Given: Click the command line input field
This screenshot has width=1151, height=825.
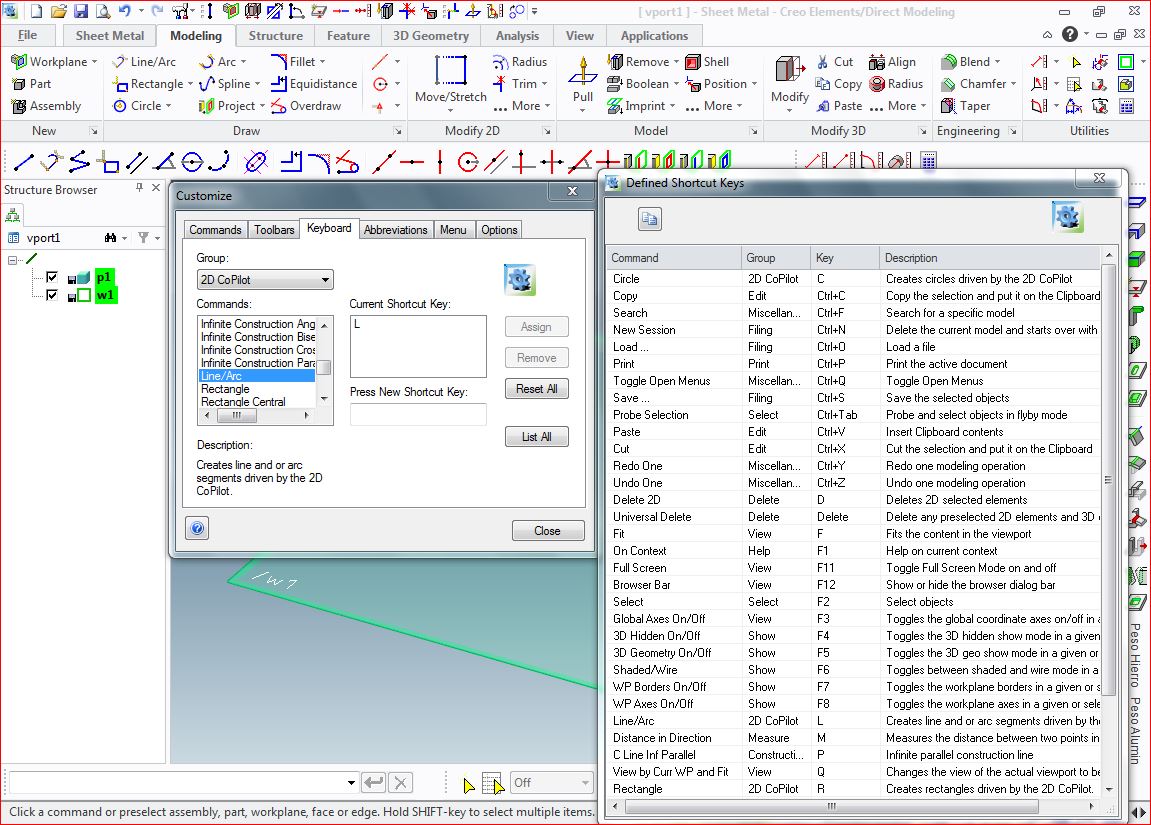Looking at the screenshot, I should tap(176, 782).
